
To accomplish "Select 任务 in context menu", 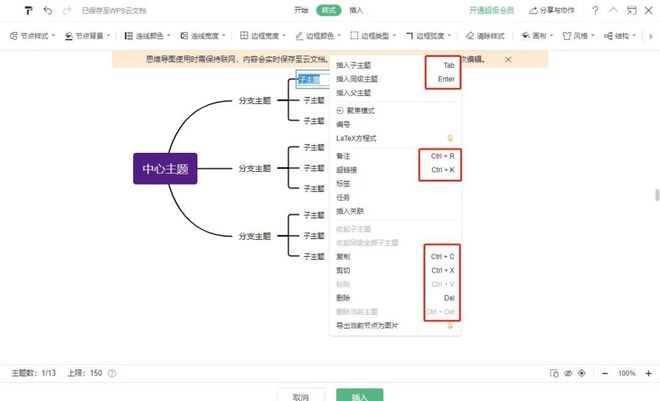I will pos(395,197).
